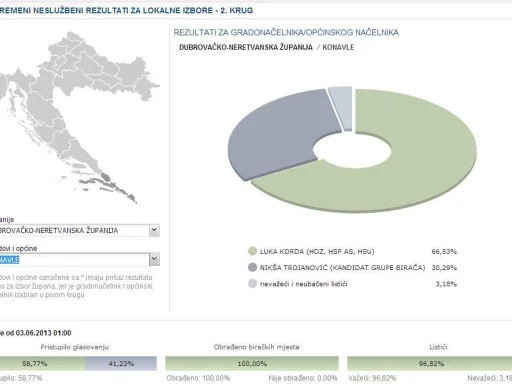Click the 30,29% result value
The image size is (512, 384).
(x=444, y=268)
